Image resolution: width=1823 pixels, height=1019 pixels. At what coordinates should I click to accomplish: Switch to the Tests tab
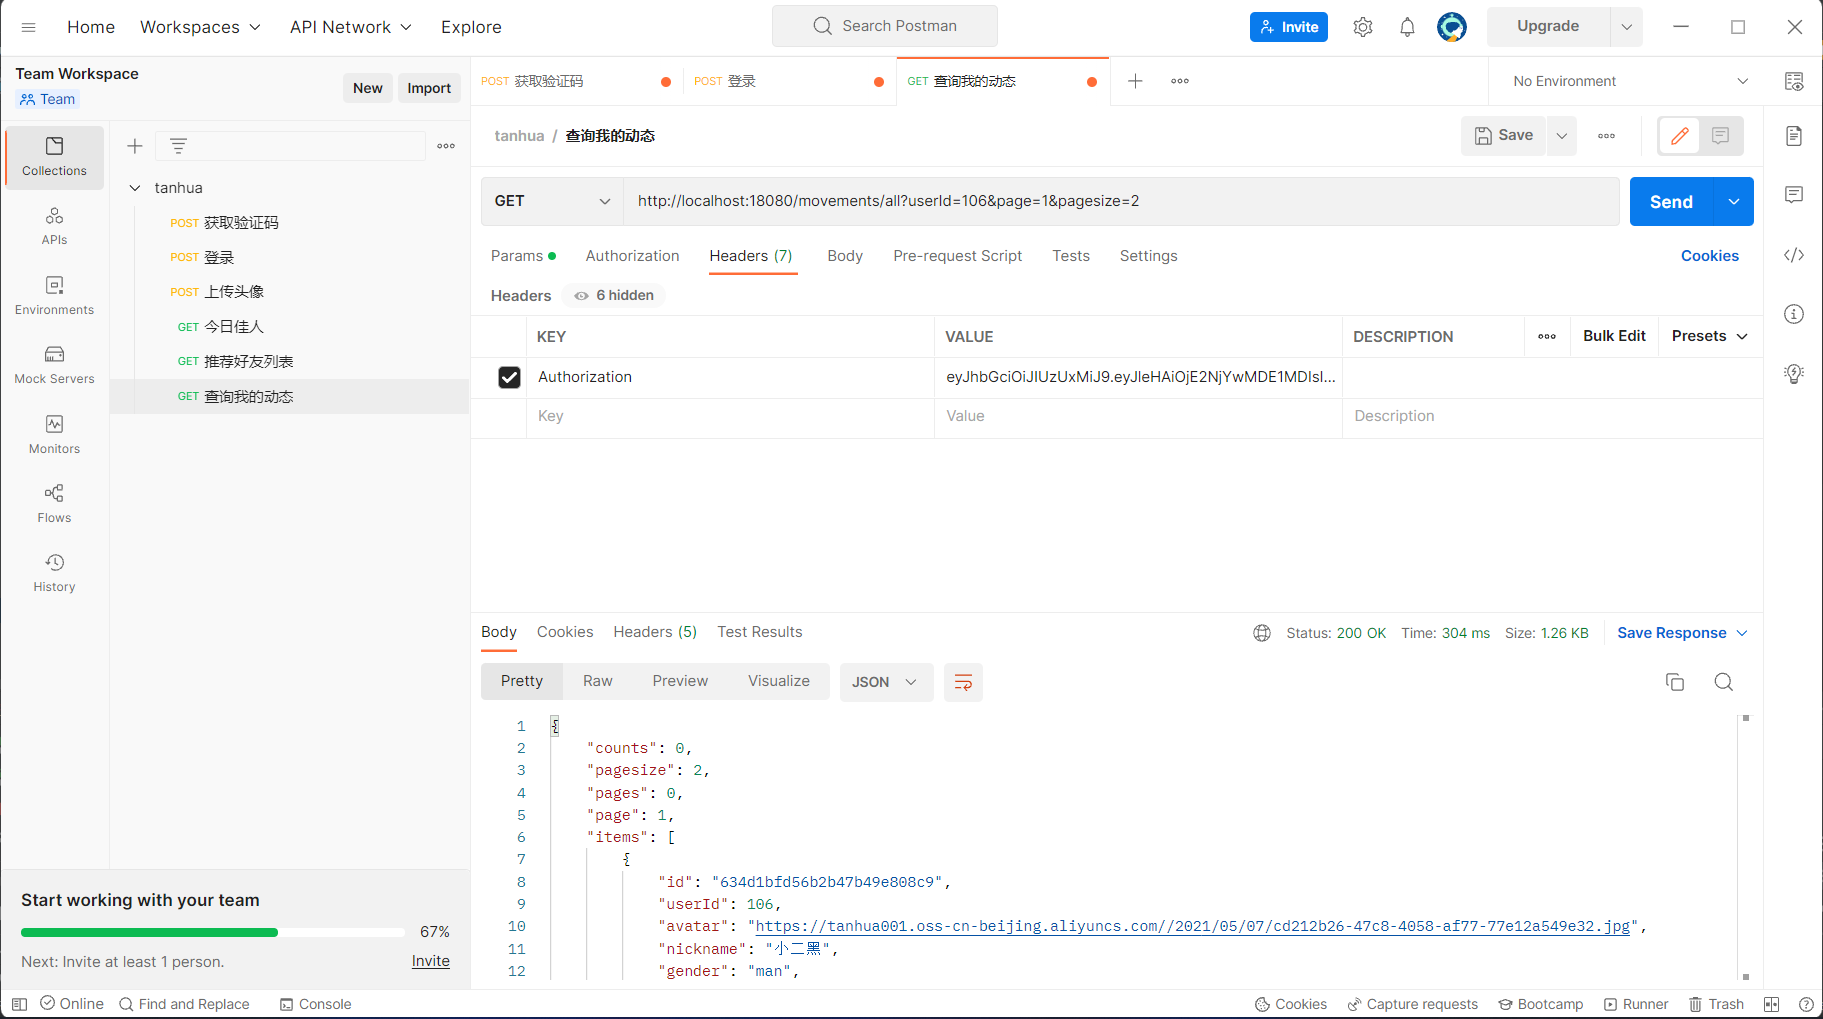[1071, 256]
